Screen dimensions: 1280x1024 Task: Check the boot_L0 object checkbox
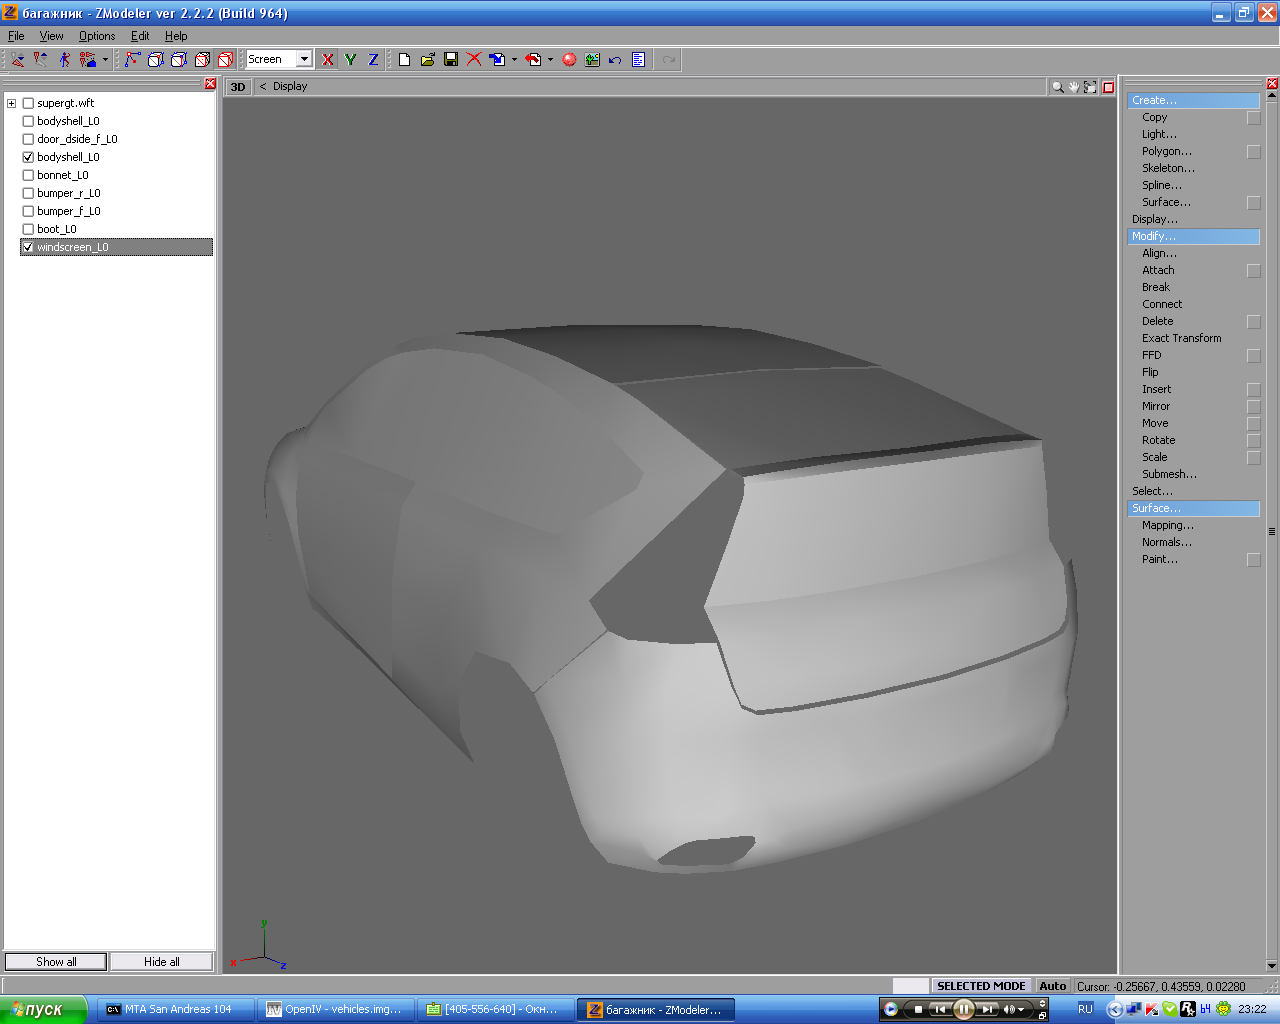tap(28, 229)
